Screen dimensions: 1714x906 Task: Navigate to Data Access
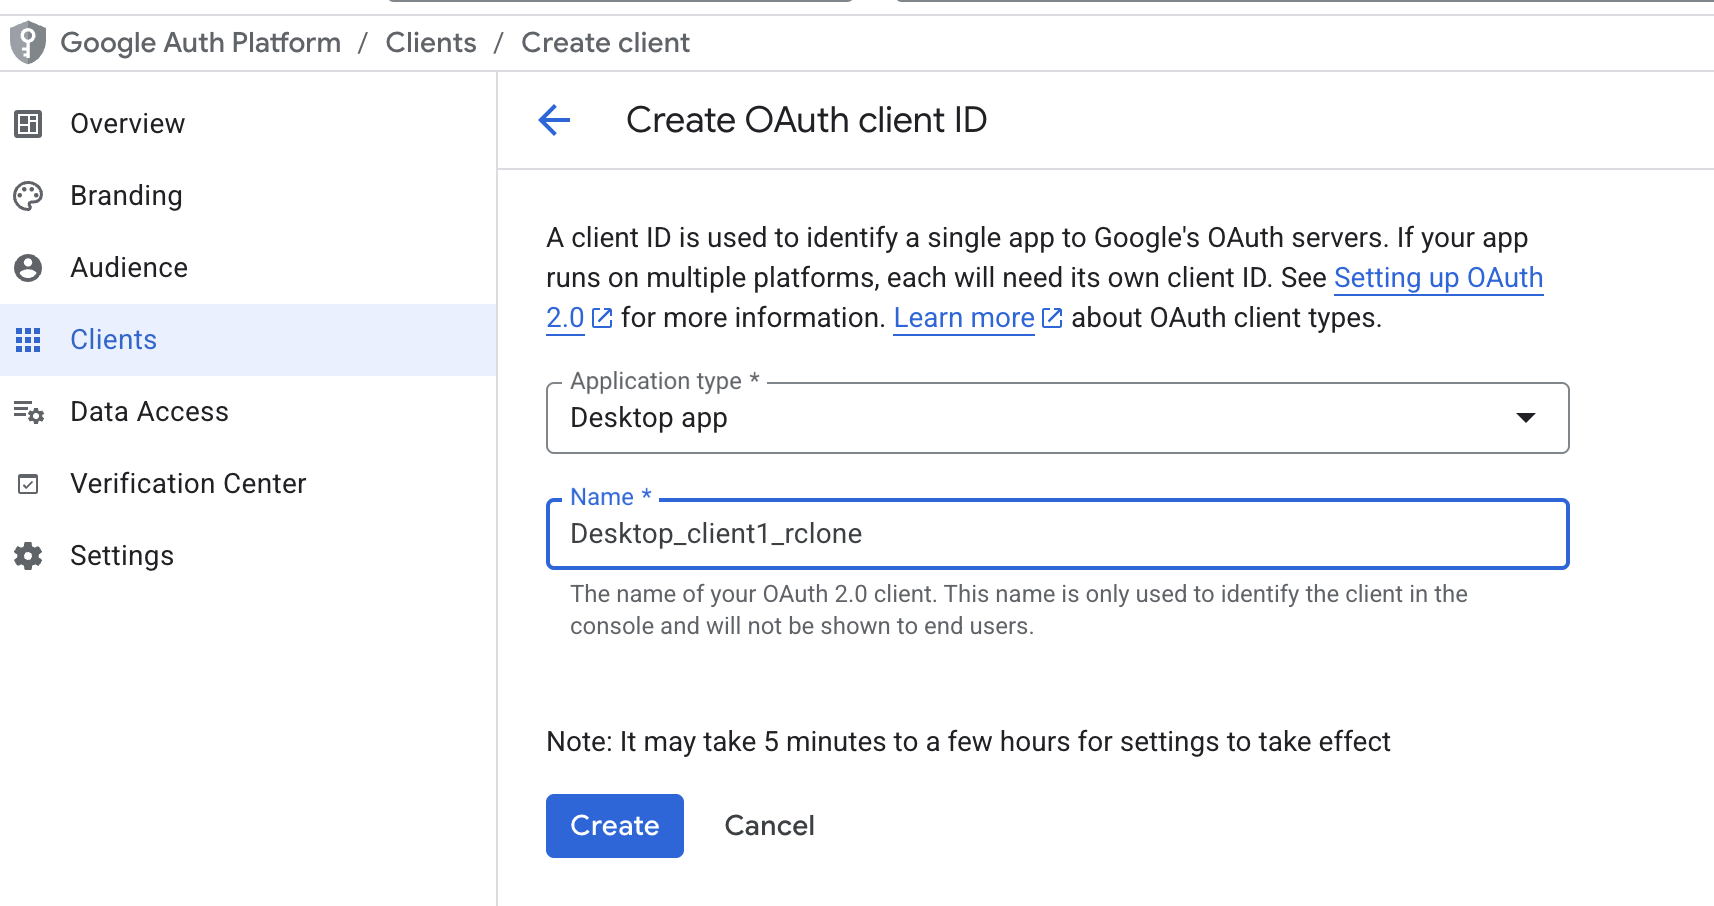pos(248,412)
